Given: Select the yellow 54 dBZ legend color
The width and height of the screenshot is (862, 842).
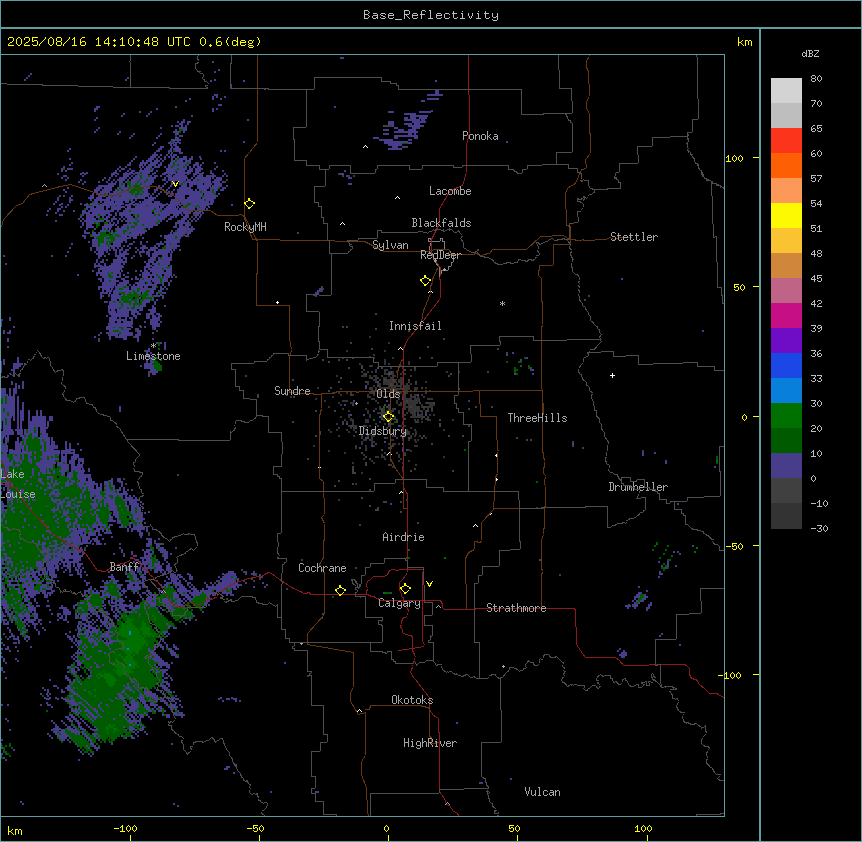Looking at the screenshot, I should click(786, 215).
